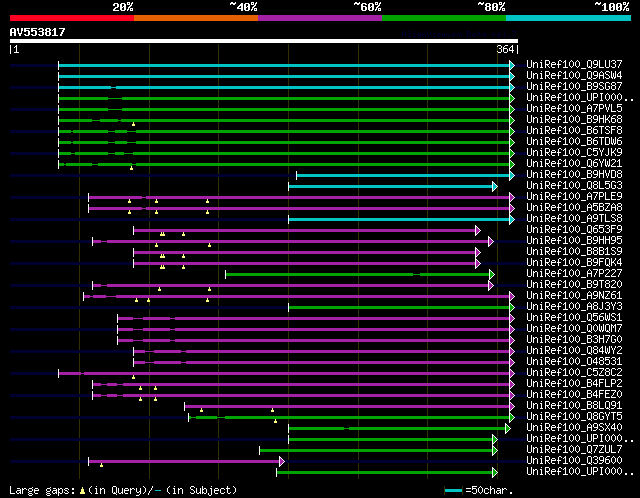
Task: Click the green arrowhead ending the Q7ZUL7 alignment
Action: (x=495, y=451)
